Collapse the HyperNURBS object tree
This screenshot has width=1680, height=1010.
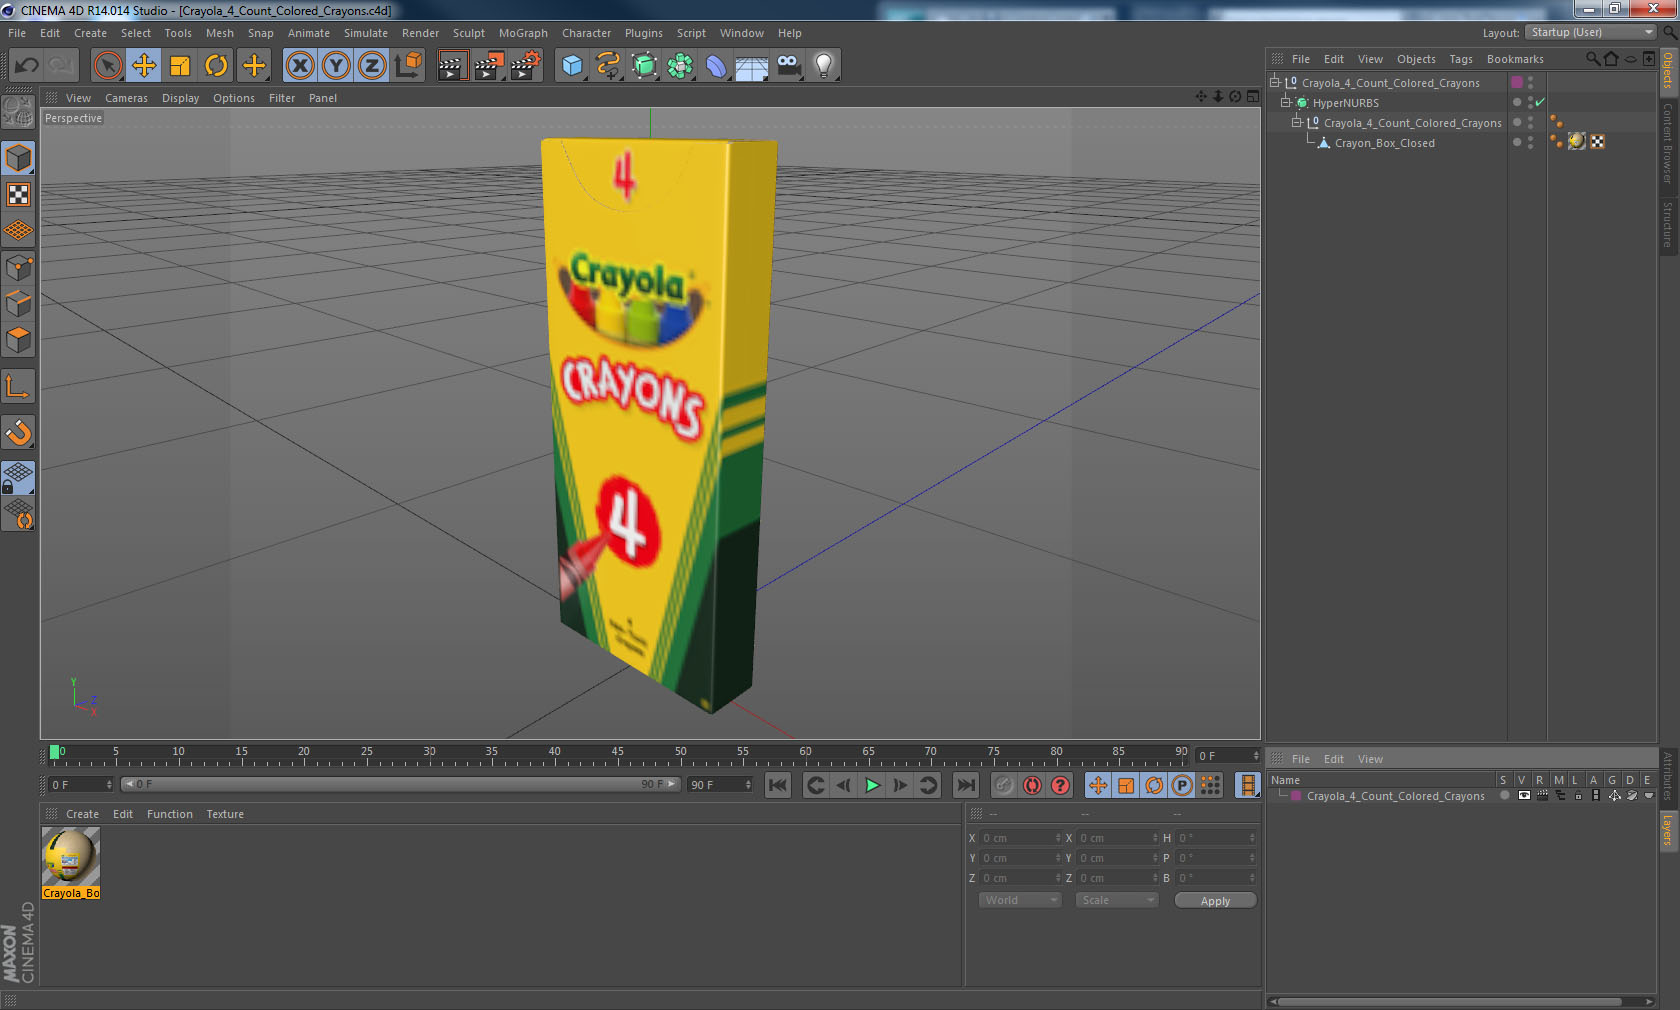pyautogui.click(x=1286, y=102)
